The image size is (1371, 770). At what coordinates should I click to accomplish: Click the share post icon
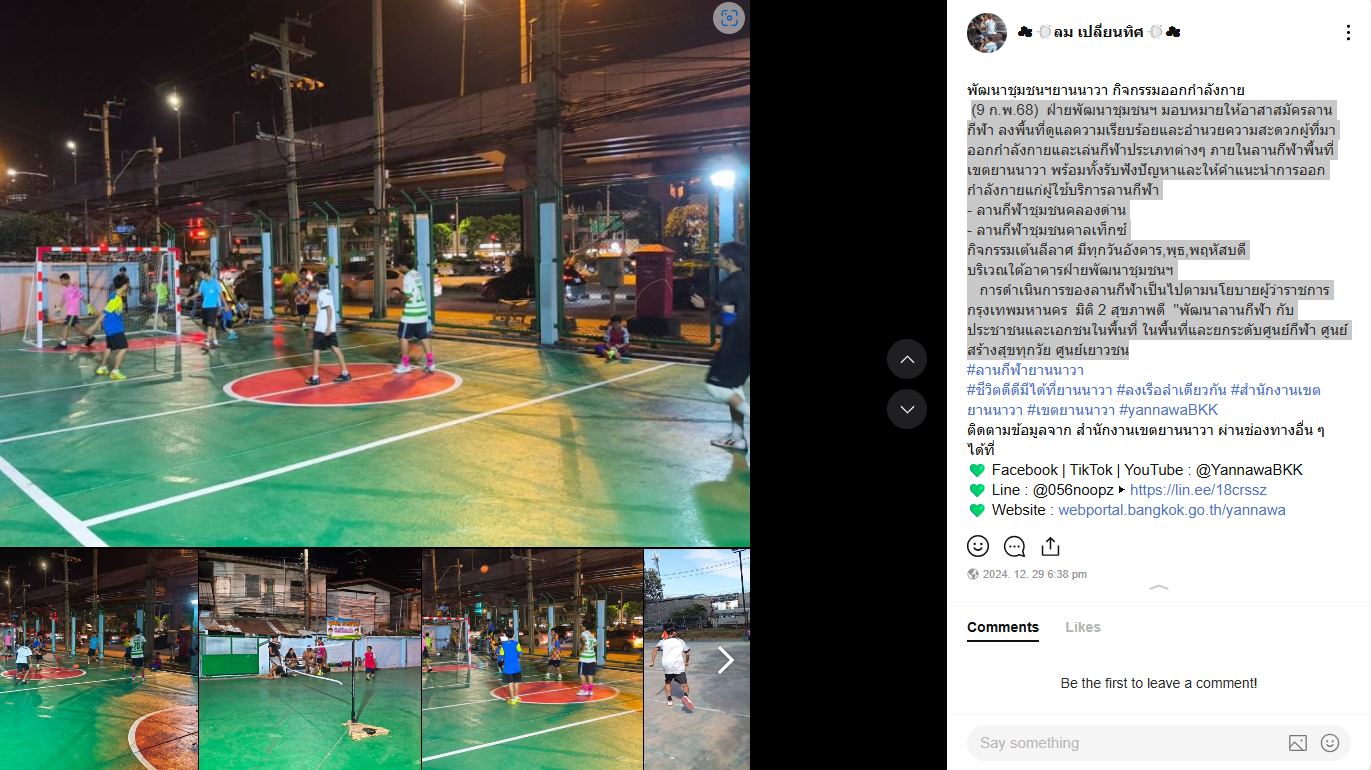click(1050, 546)
